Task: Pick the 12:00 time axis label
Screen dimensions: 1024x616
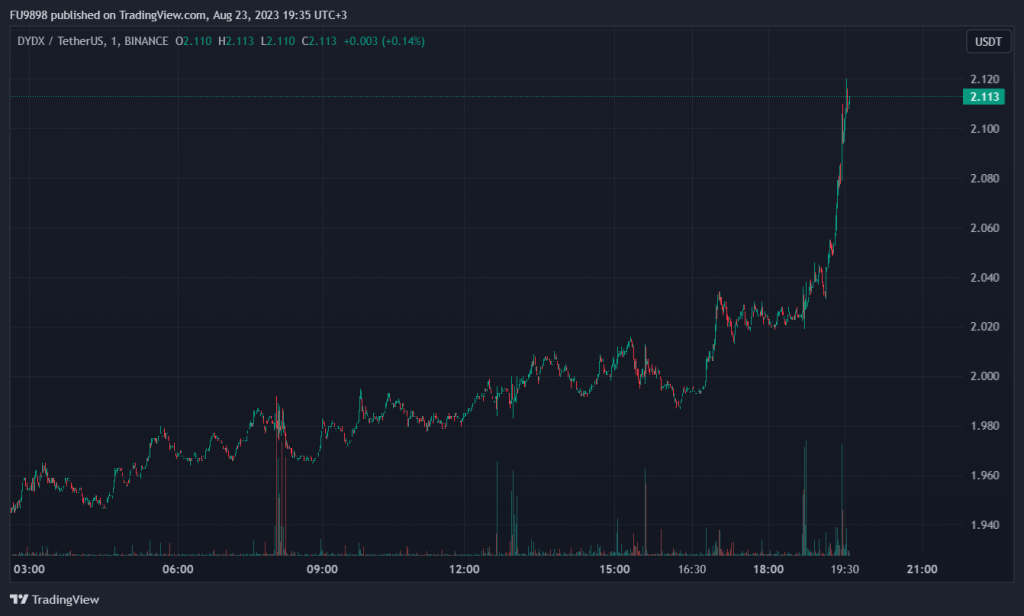Action: point(466,570)
